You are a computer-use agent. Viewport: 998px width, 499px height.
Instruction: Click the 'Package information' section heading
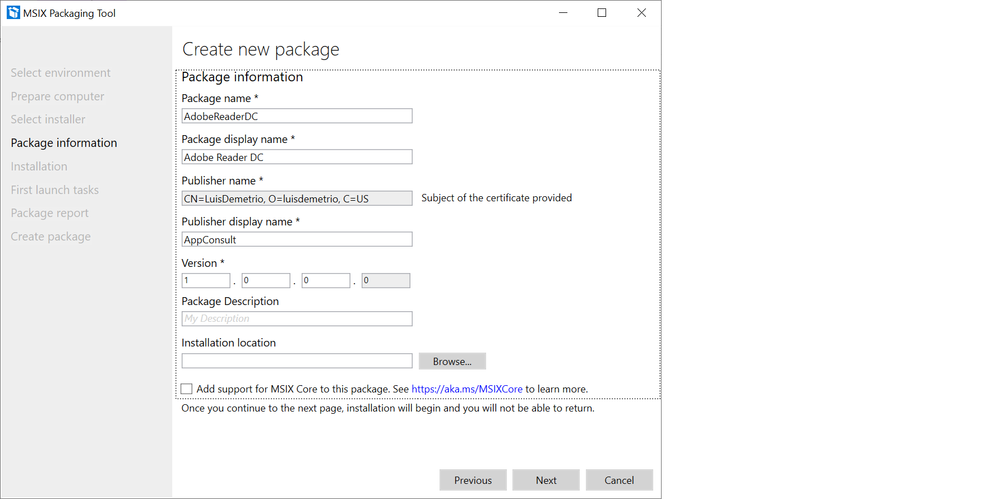point(242,77)
